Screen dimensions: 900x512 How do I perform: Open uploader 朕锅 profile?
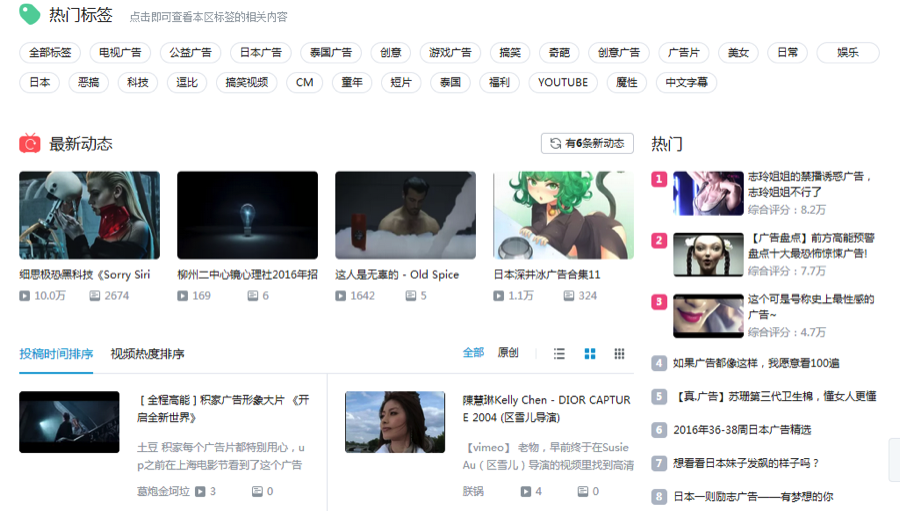pyautogui.click(x=473, y=491)
